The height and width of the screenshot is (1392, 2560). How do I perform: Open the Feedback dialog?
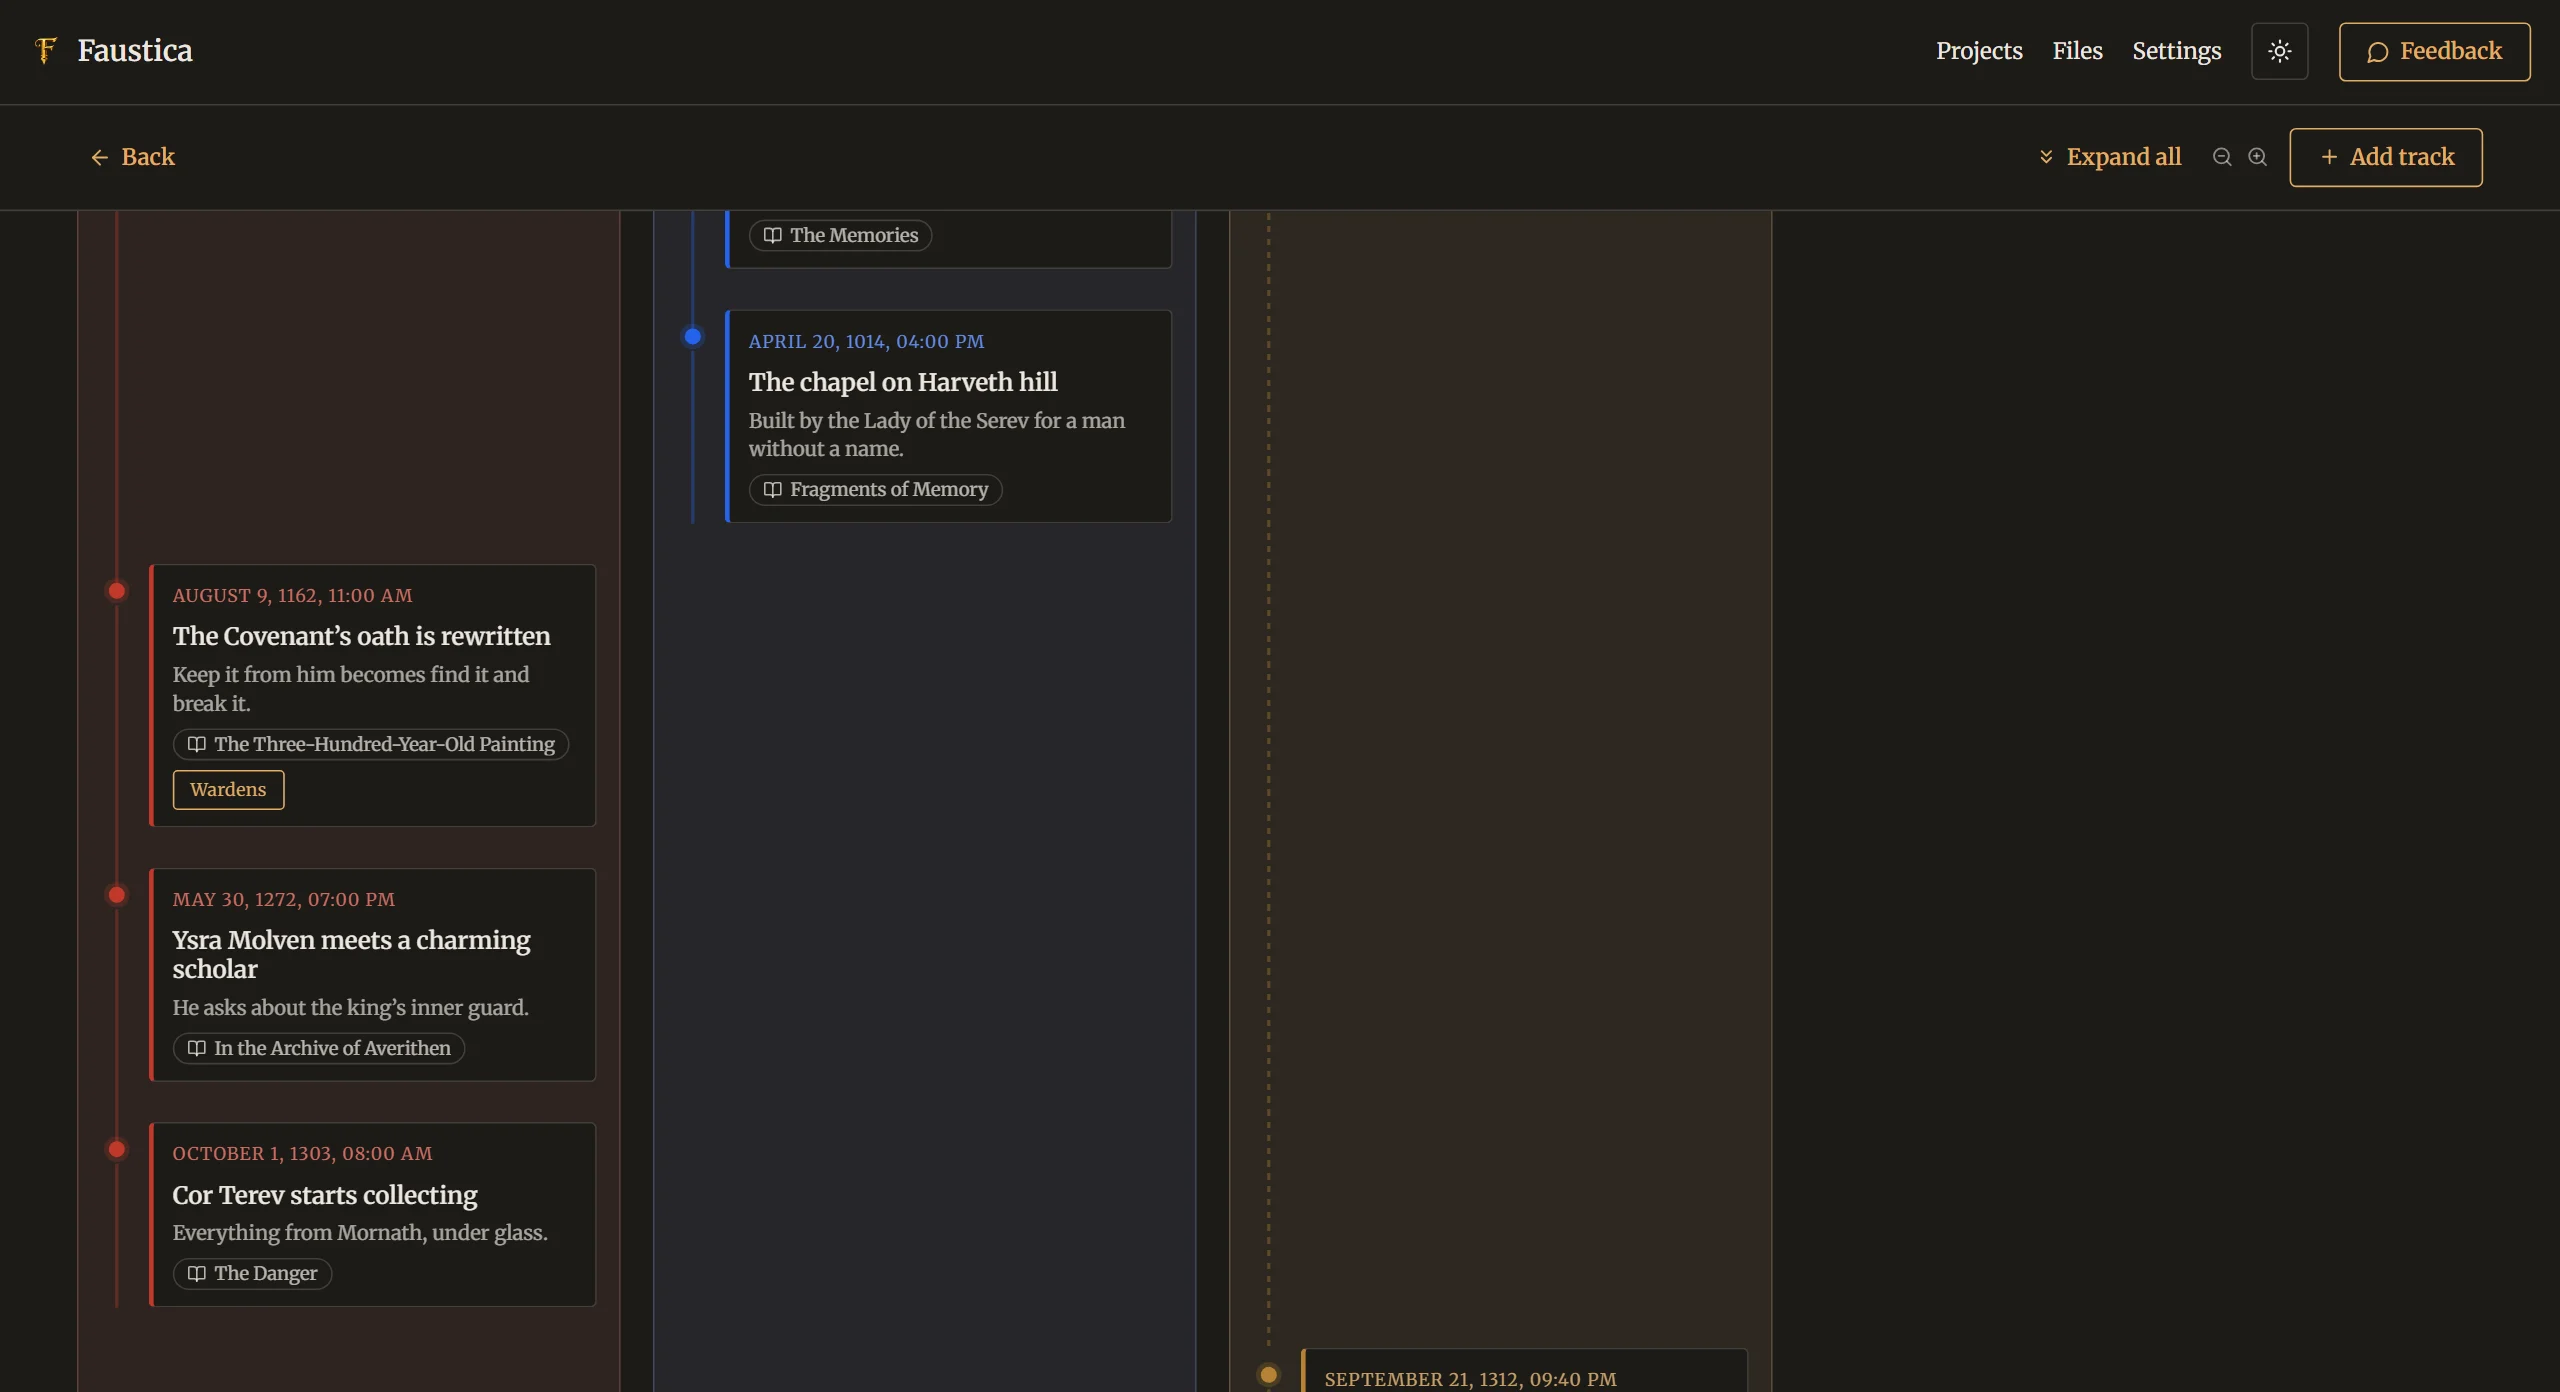pyautogui.click(x=2434, y=51)
